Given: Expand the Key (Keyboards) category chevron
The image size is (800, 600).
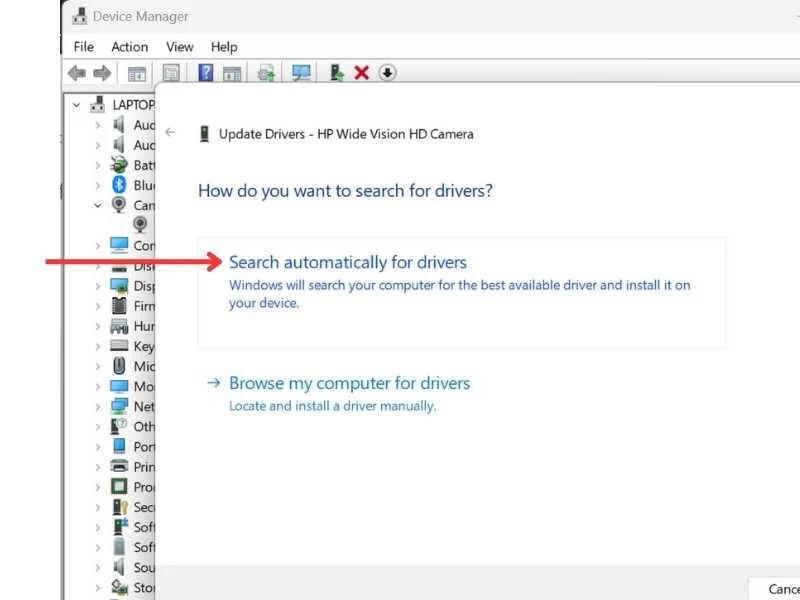Looking at the screenshot, I should pyautogui.click(x=97, y=346).
